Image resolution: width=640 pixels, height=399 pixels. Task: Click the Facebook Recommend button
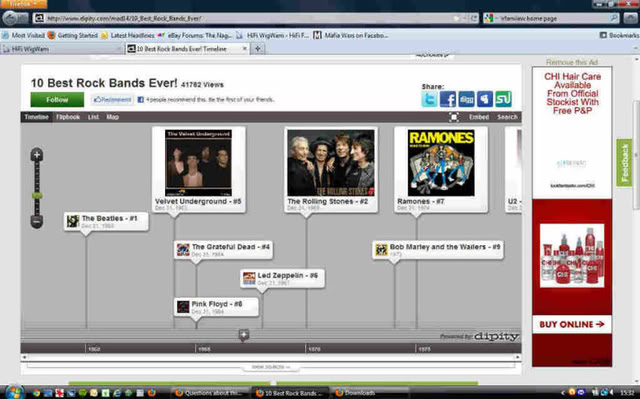112,100
